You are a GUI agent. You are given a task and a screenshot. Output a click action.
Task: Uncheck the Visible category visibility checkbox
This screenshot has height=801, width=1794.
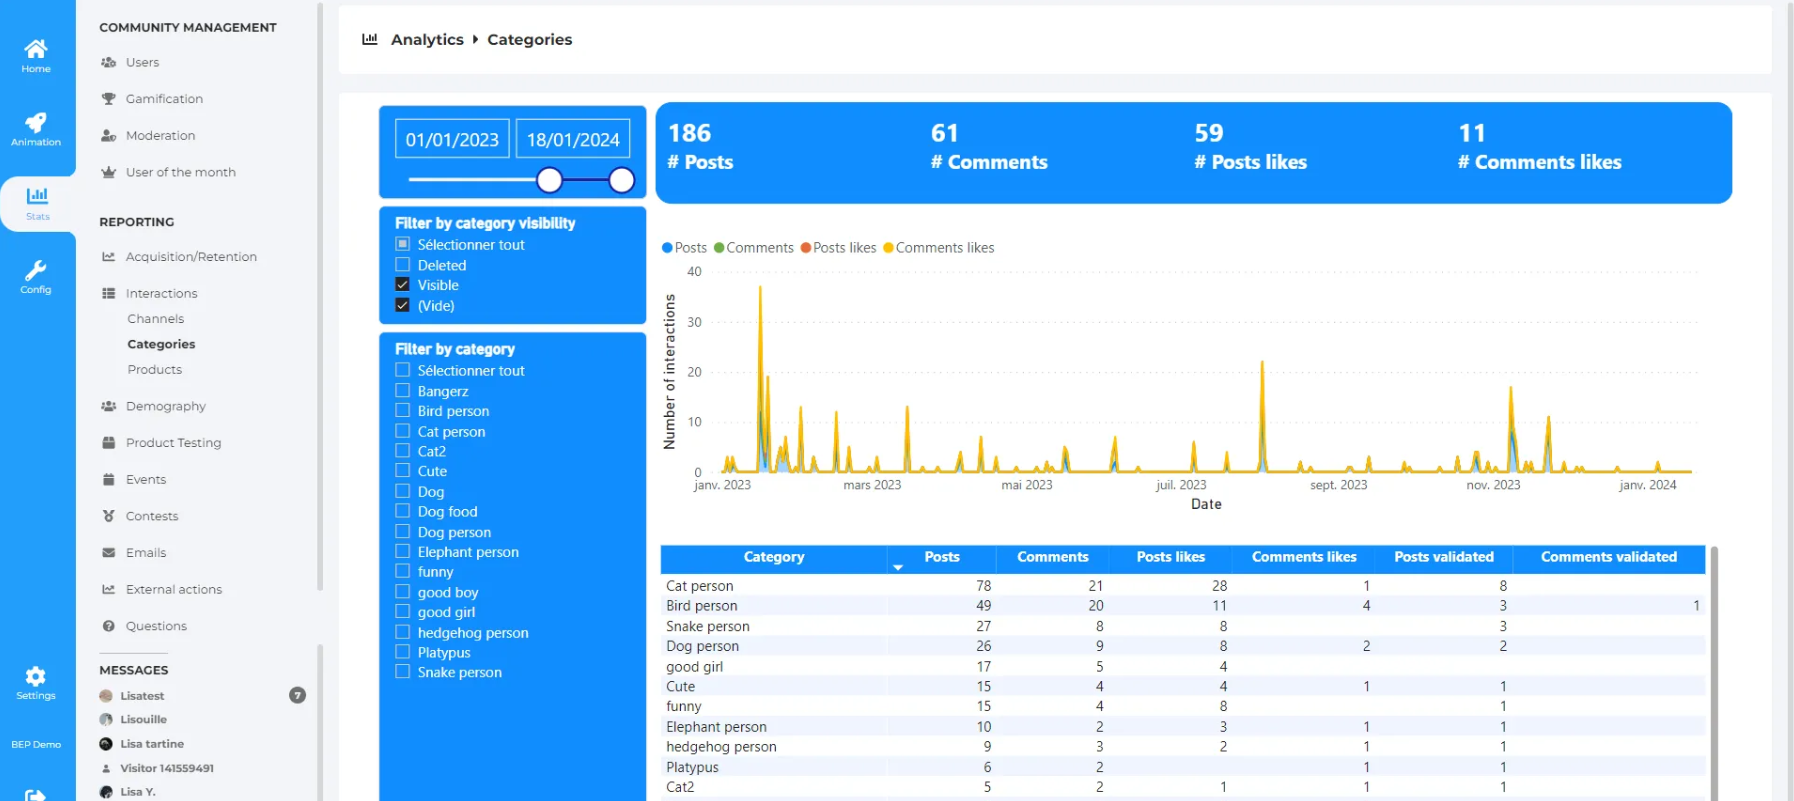pyautogui.click(x=403, y=285)
